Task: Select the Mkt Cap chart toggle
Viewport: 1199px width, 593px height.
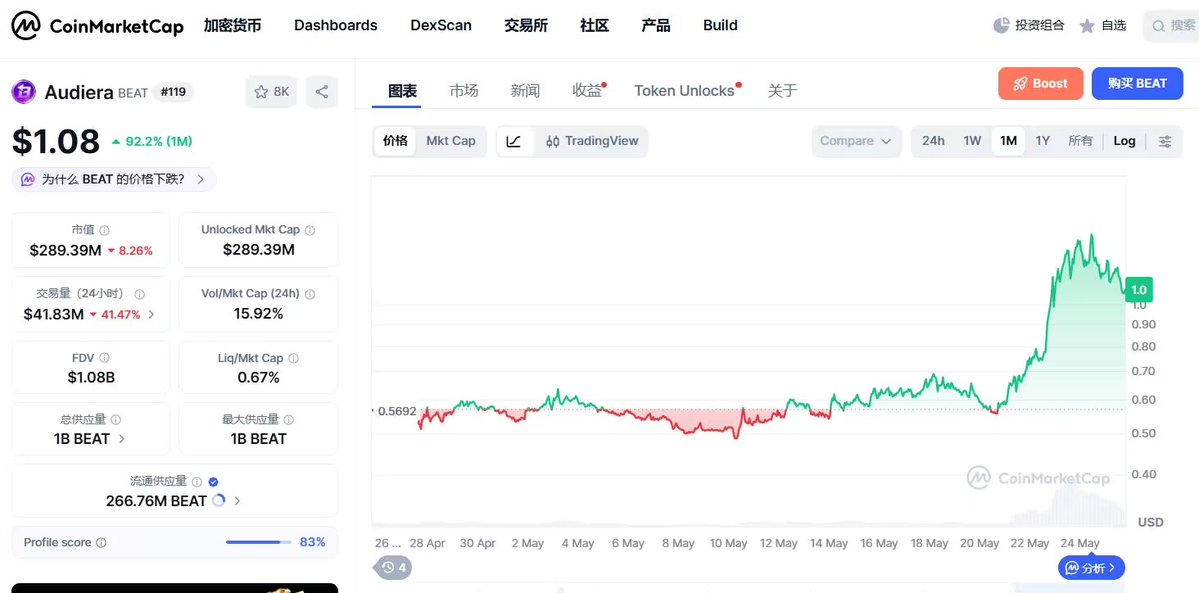Action: (x=451, y=142)
